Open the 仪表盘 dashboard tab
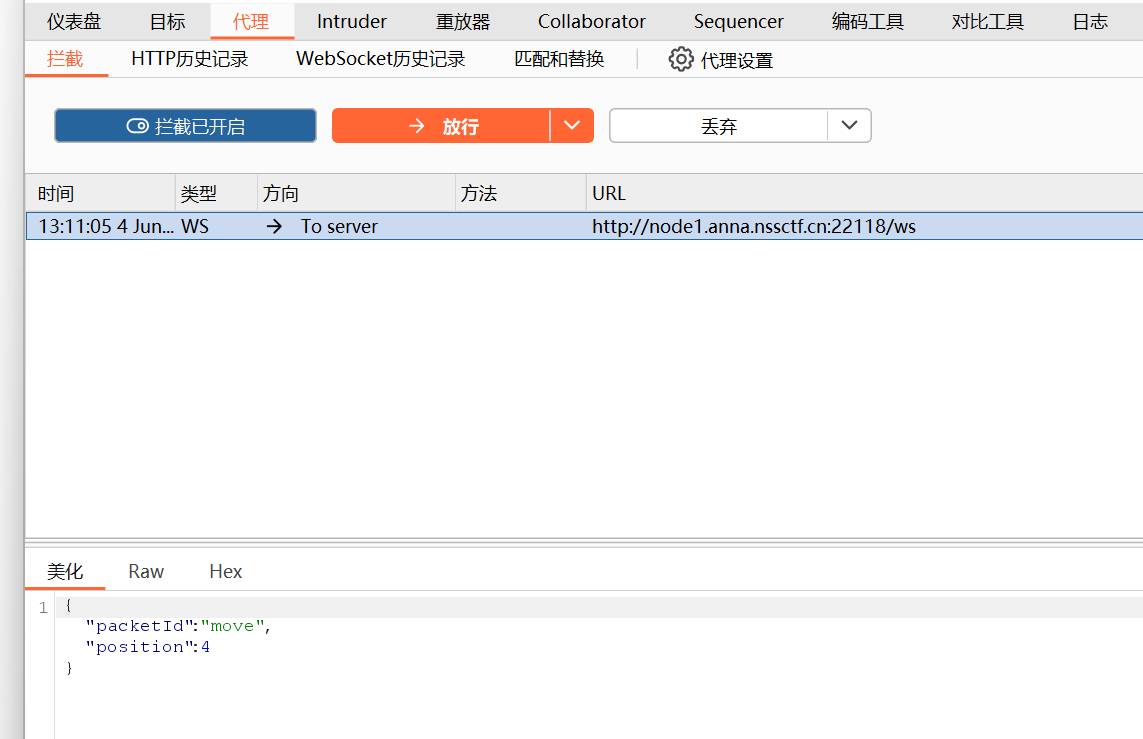Image resolution: width=1143 pixels, height=739 pixels. (74, 22)
